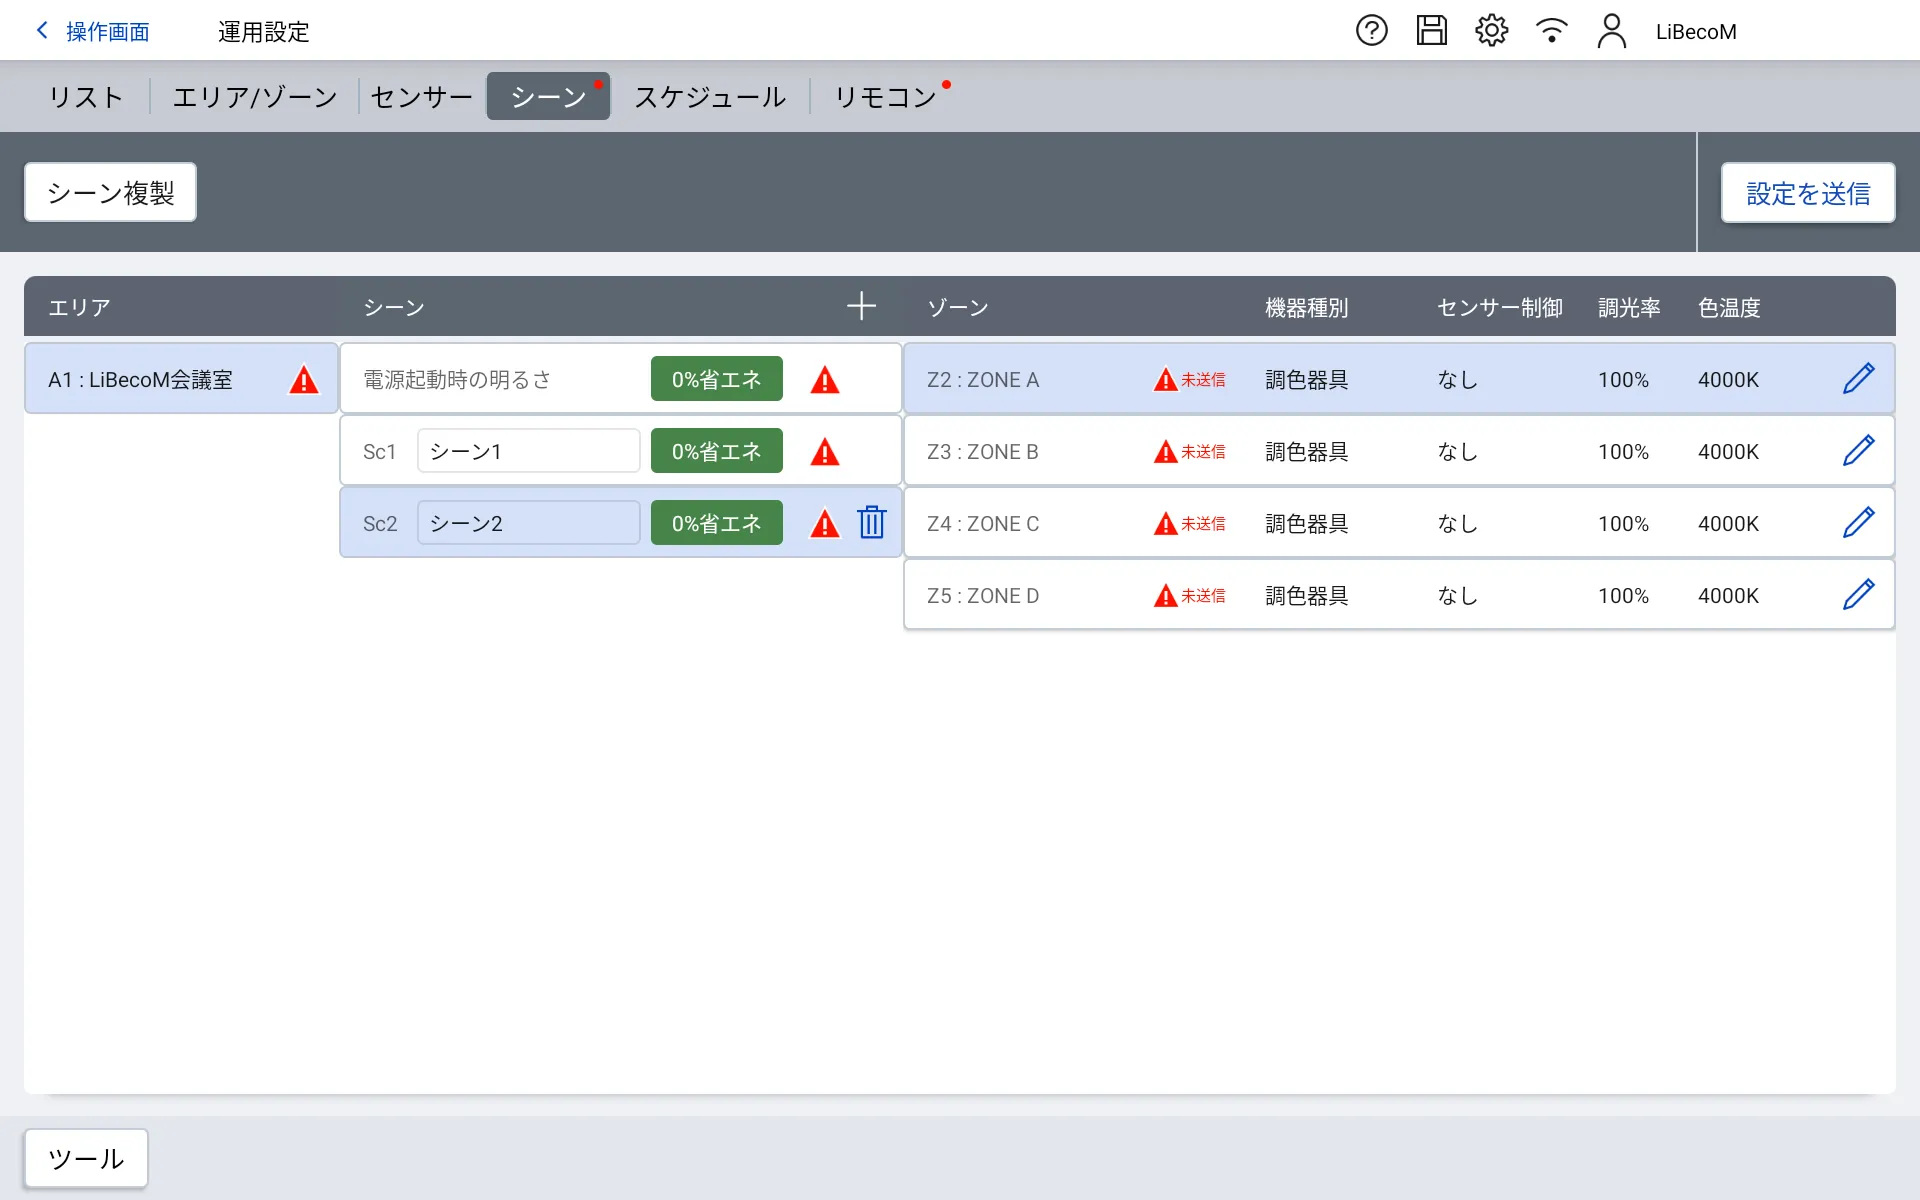Click the Wi-Fi connection status icon

(x=1551, y=31)
